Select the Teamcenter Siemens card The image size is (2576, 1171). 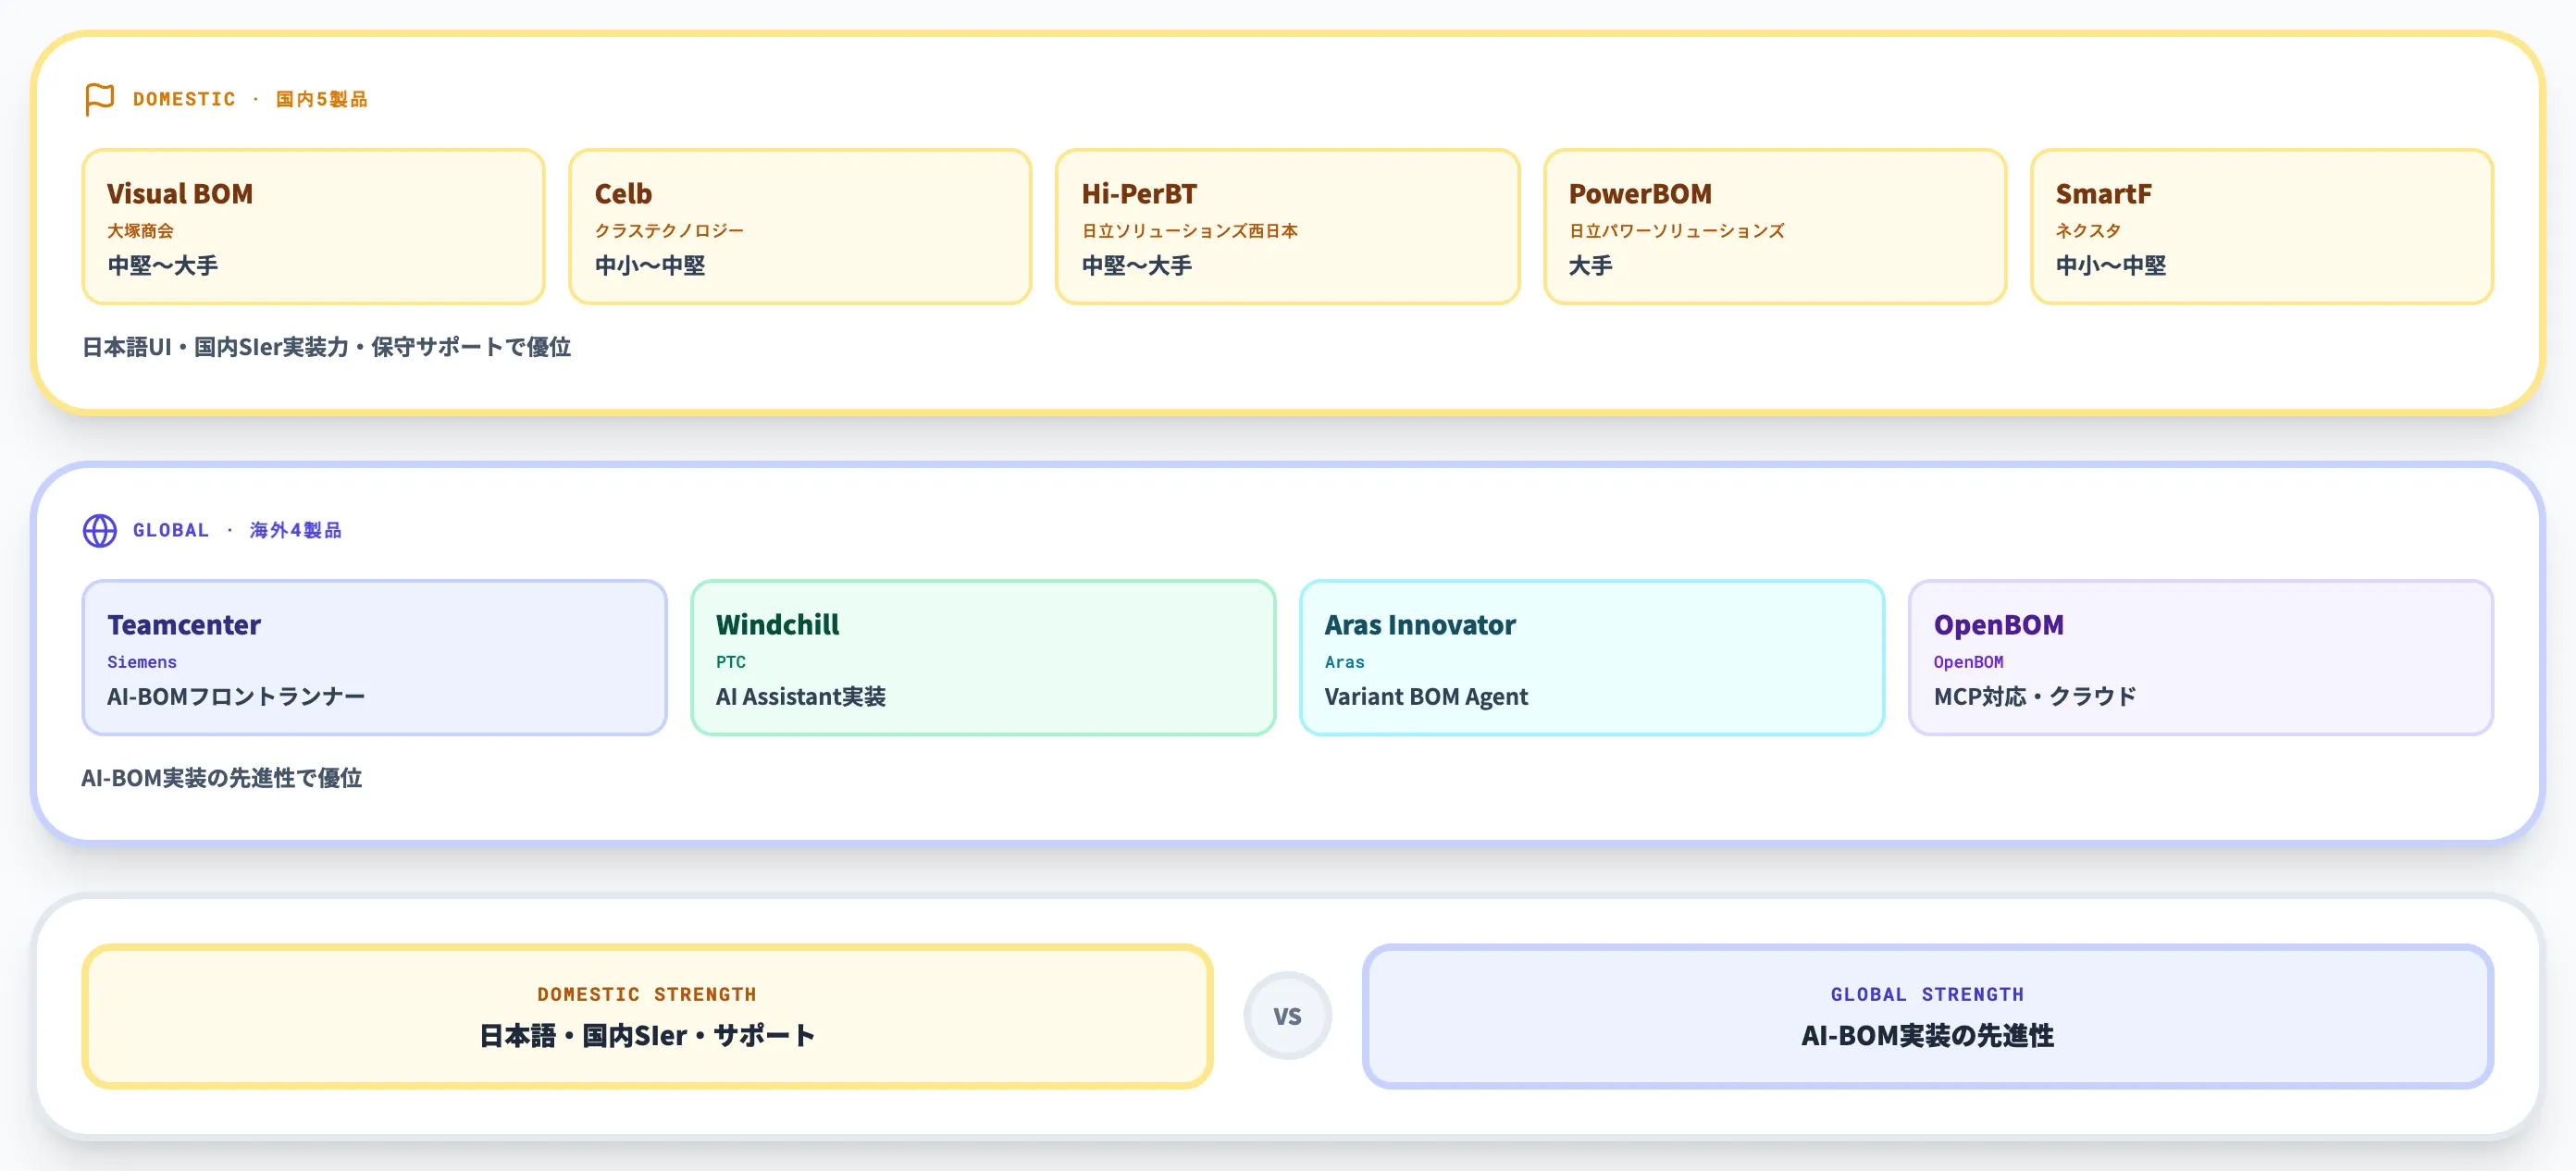pos(374,657)
